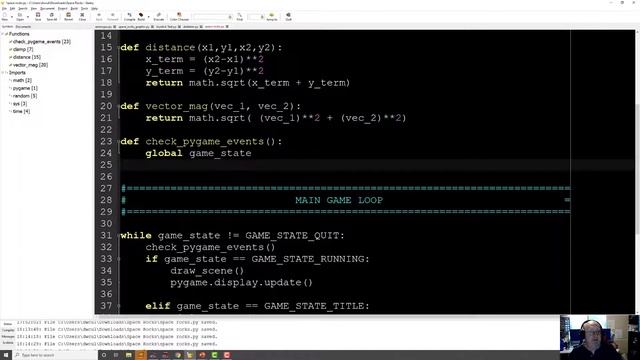Open dropdown arrow next to Build button
The image size is (640, 360).
(149, 17)
